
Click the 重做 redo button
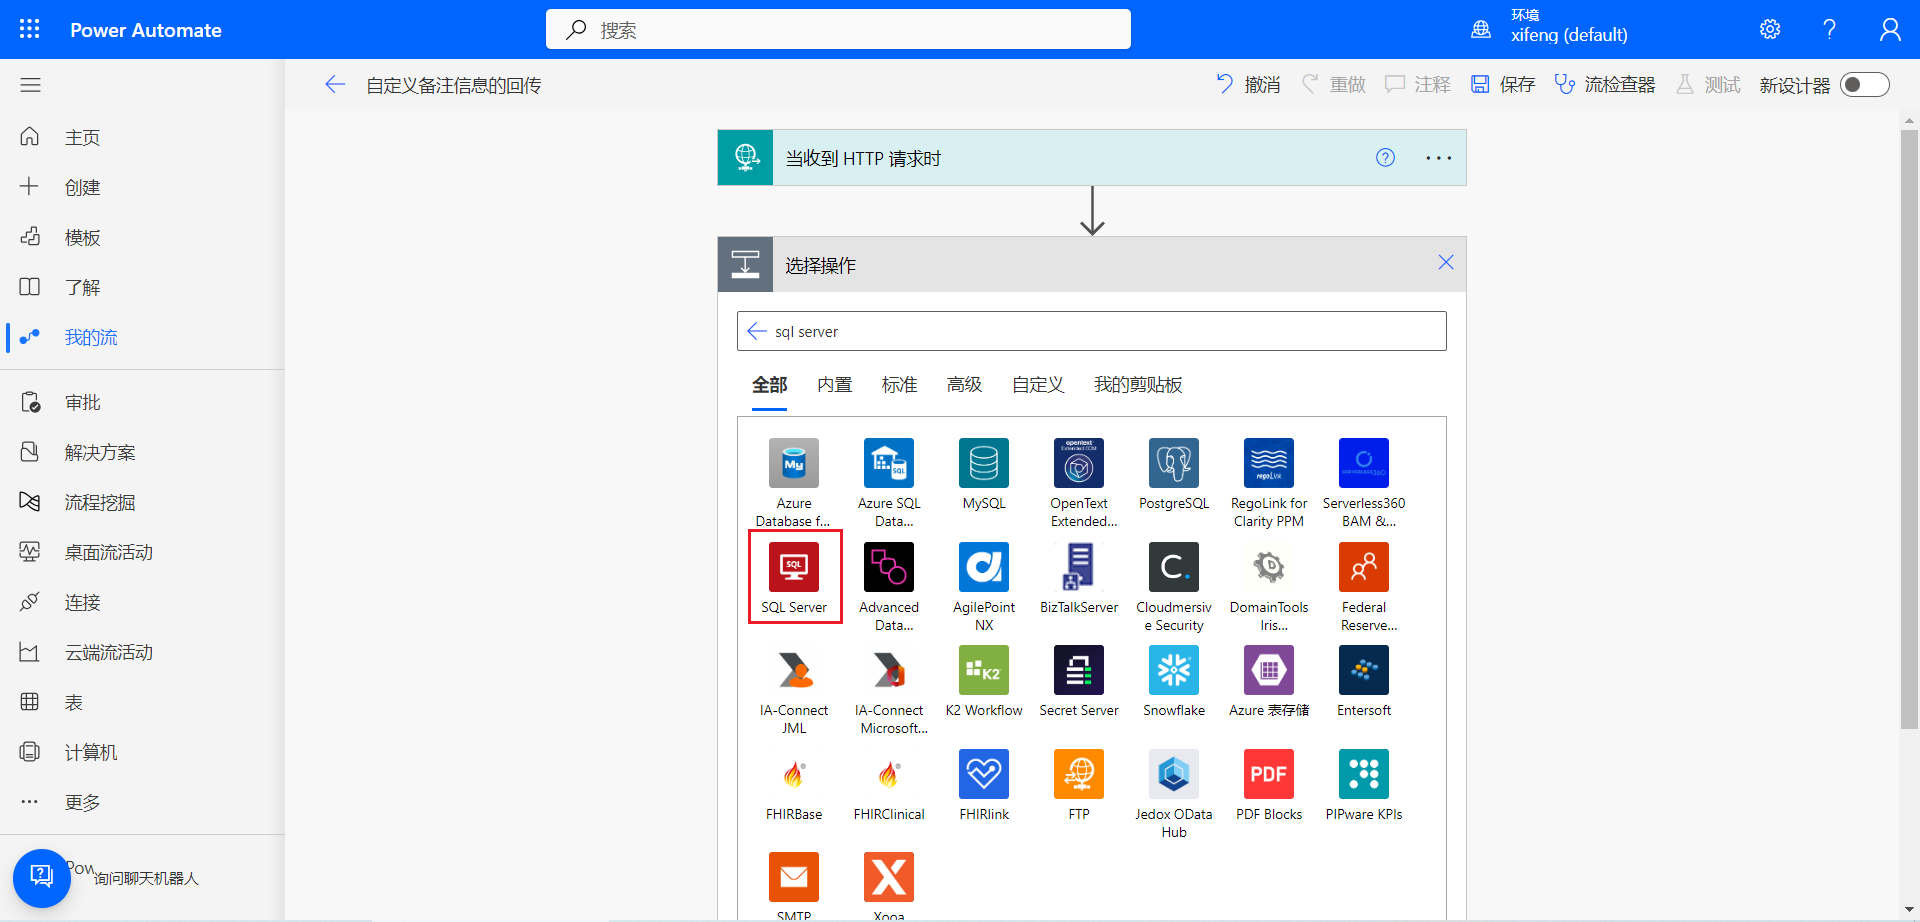click(1333, 85)
